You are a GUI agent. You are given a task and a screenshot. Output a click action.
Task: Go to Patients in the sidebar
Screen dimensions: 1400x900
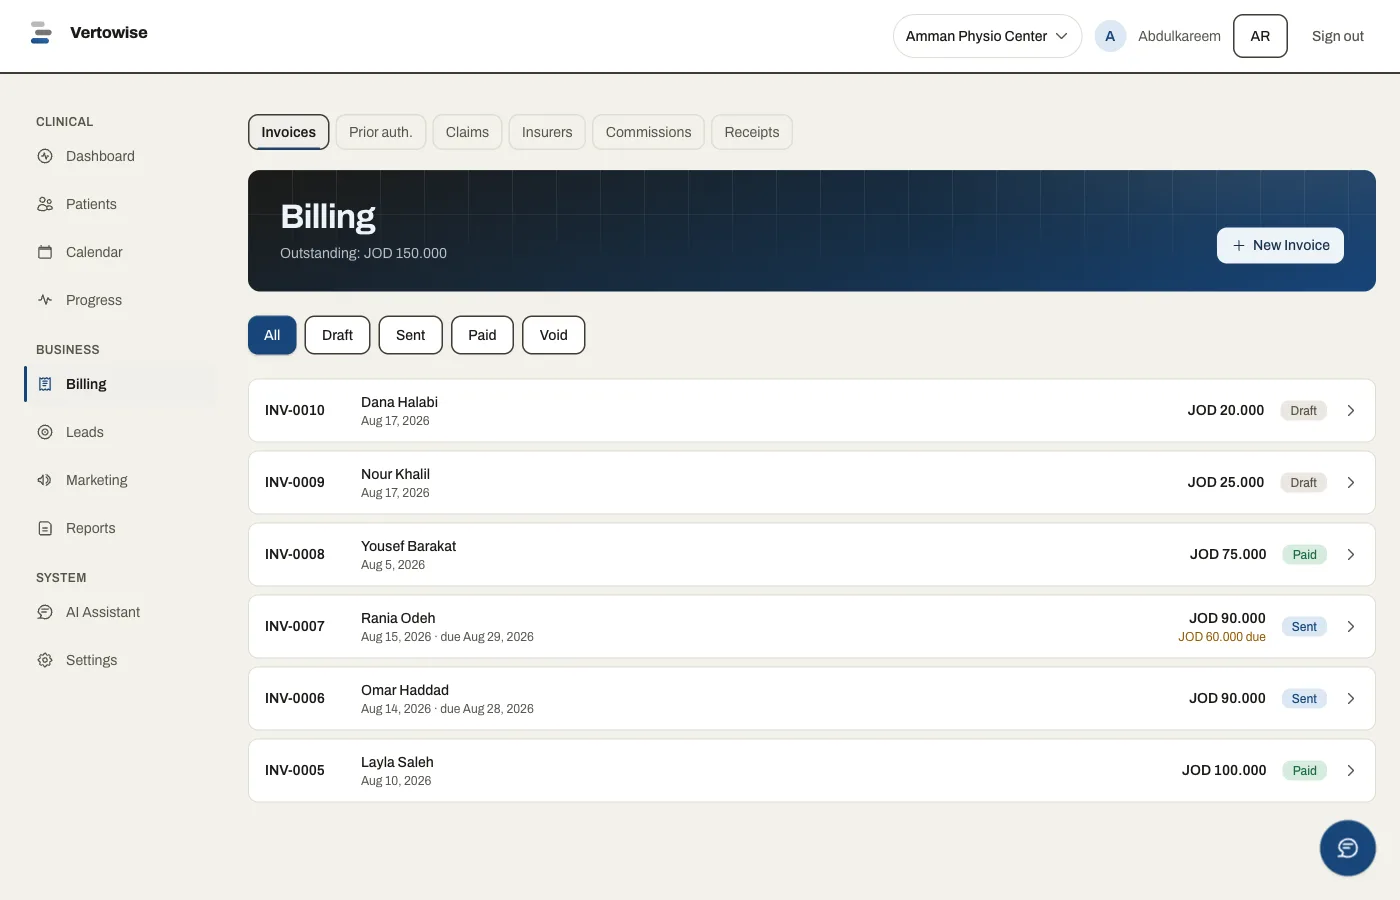coord(120,204)
